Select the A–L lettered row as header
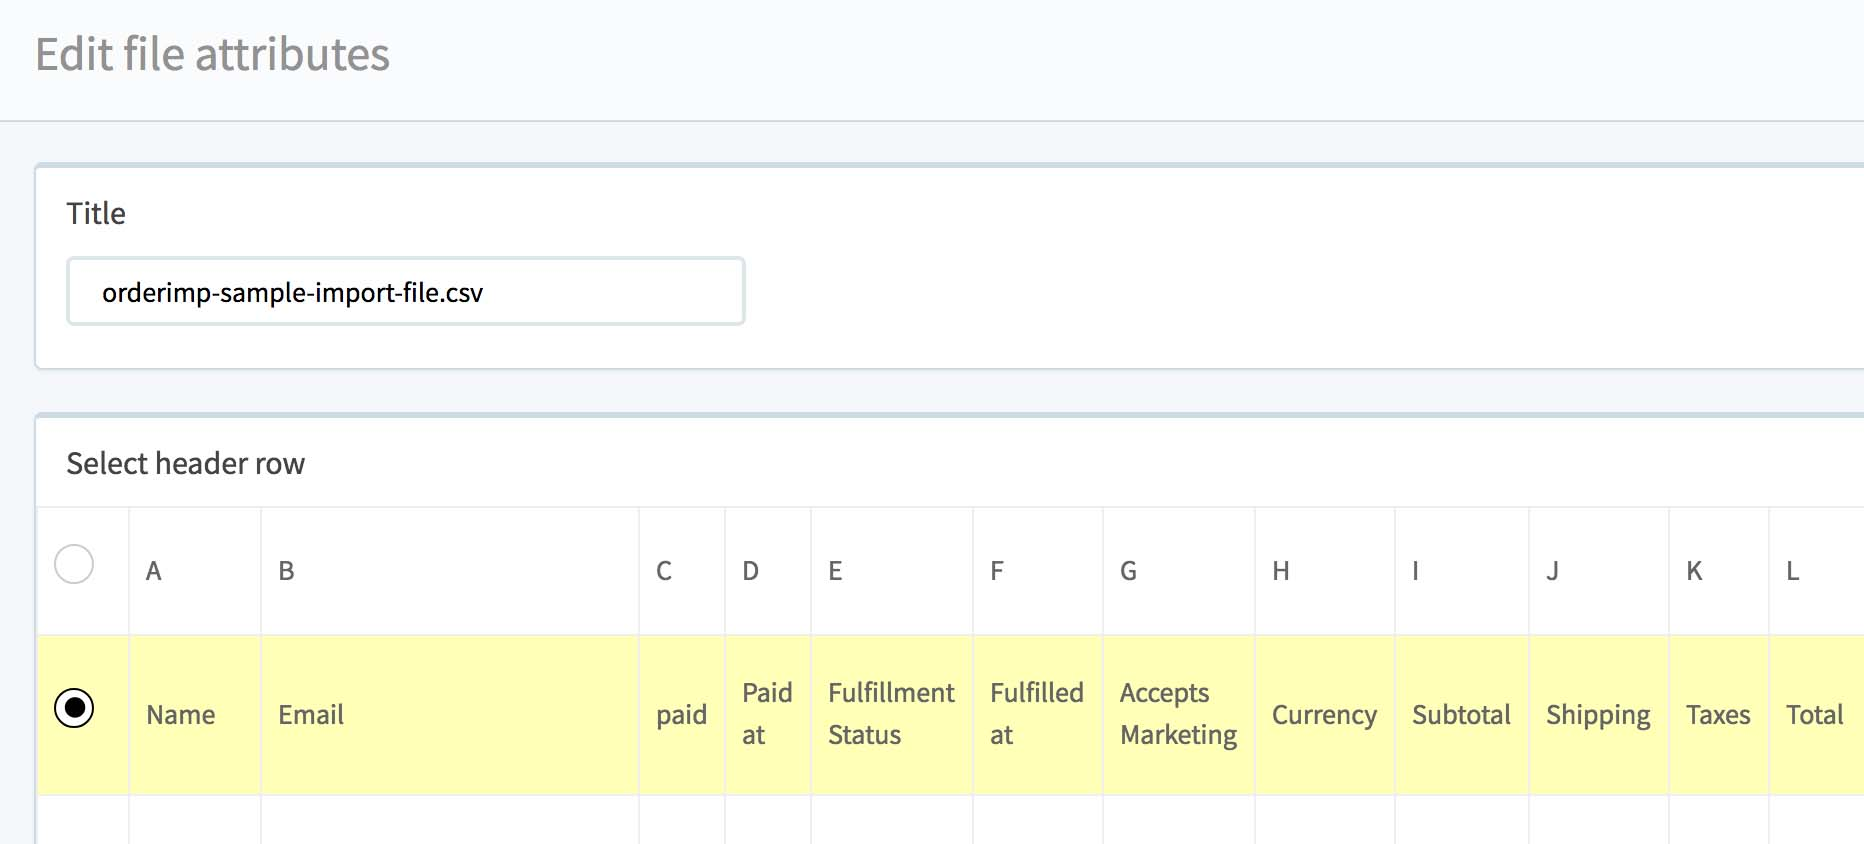 74,564
